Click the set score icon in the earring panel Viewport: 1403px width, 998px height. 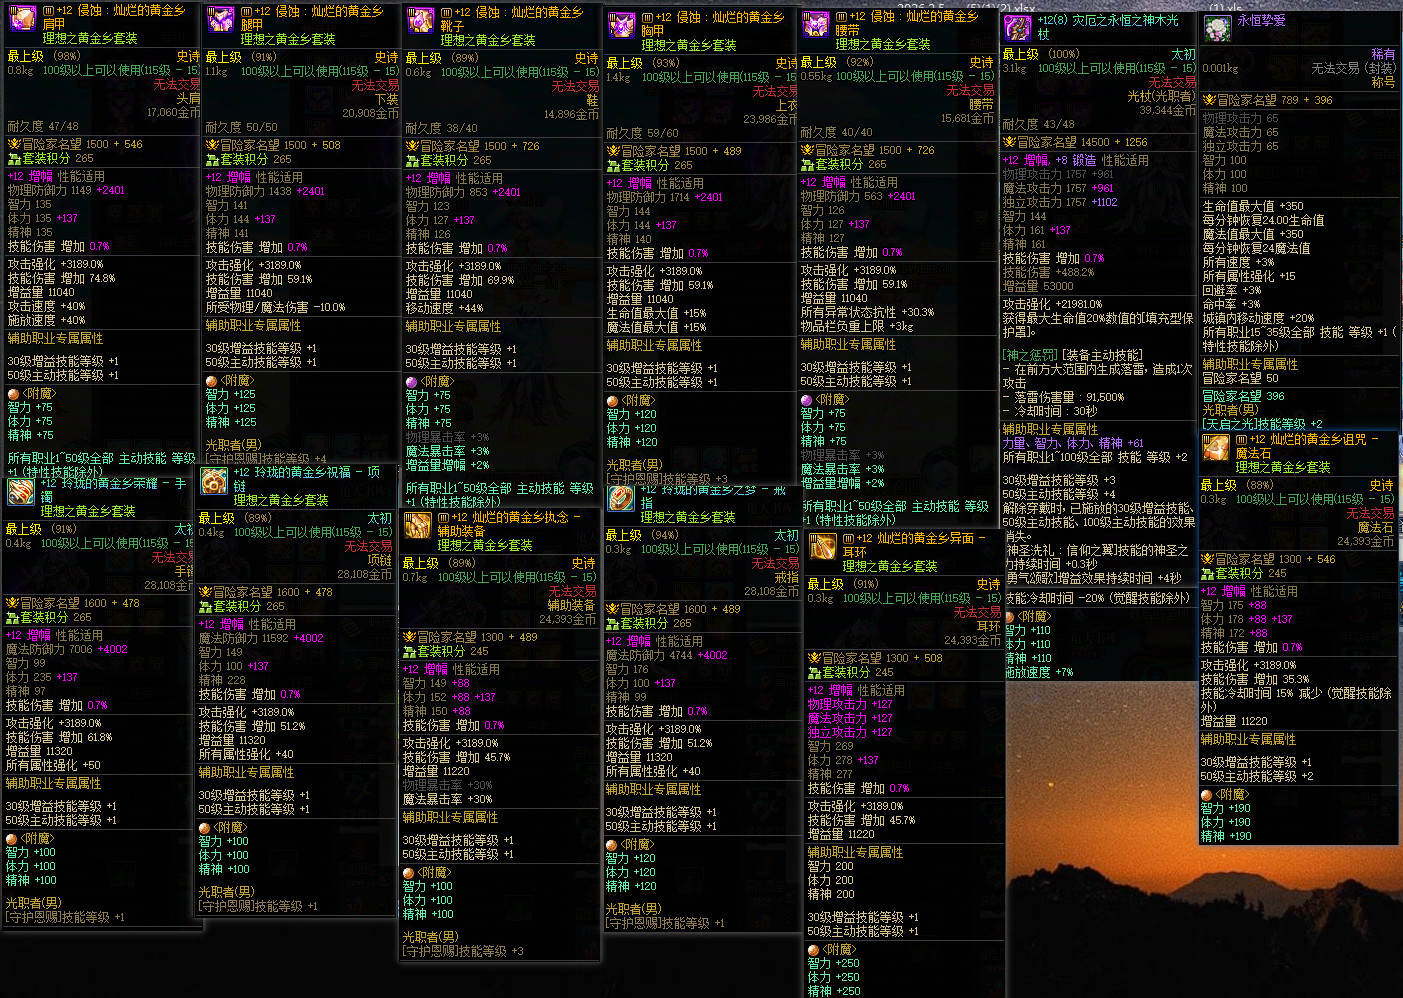(x=815, y=672)
